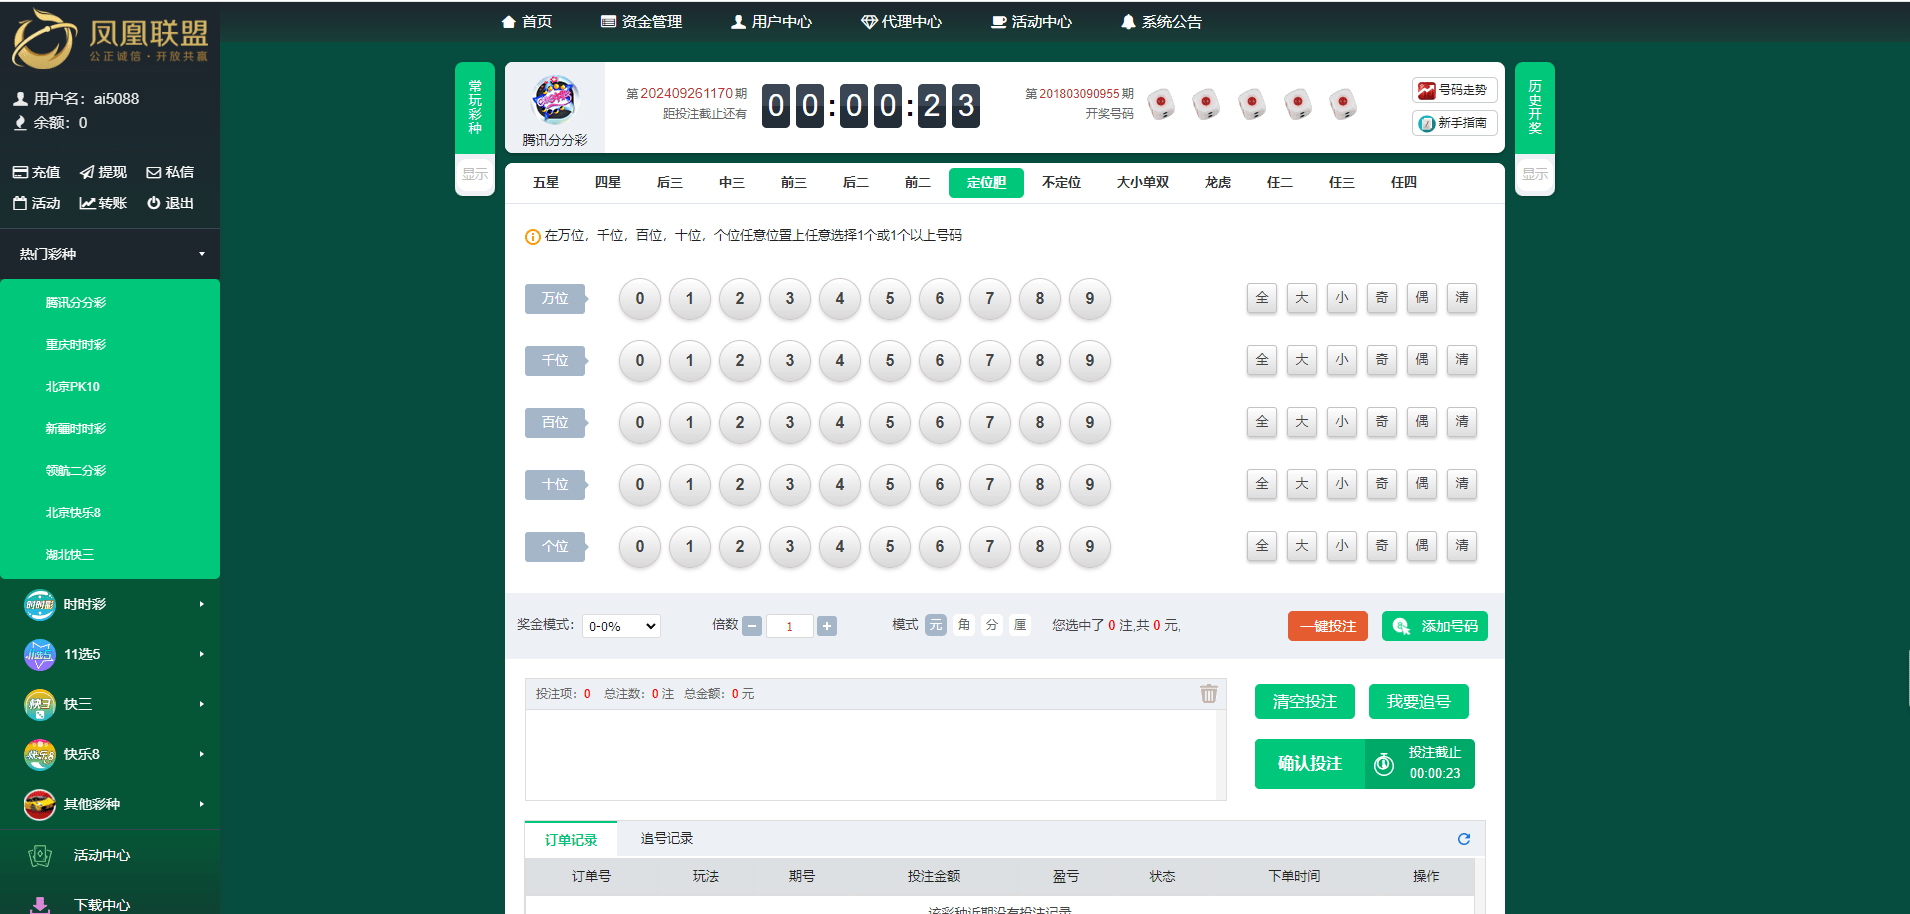1910x914 pixels.
Task: Expand the 其他彩种 category
Action: tap(110, 804)
